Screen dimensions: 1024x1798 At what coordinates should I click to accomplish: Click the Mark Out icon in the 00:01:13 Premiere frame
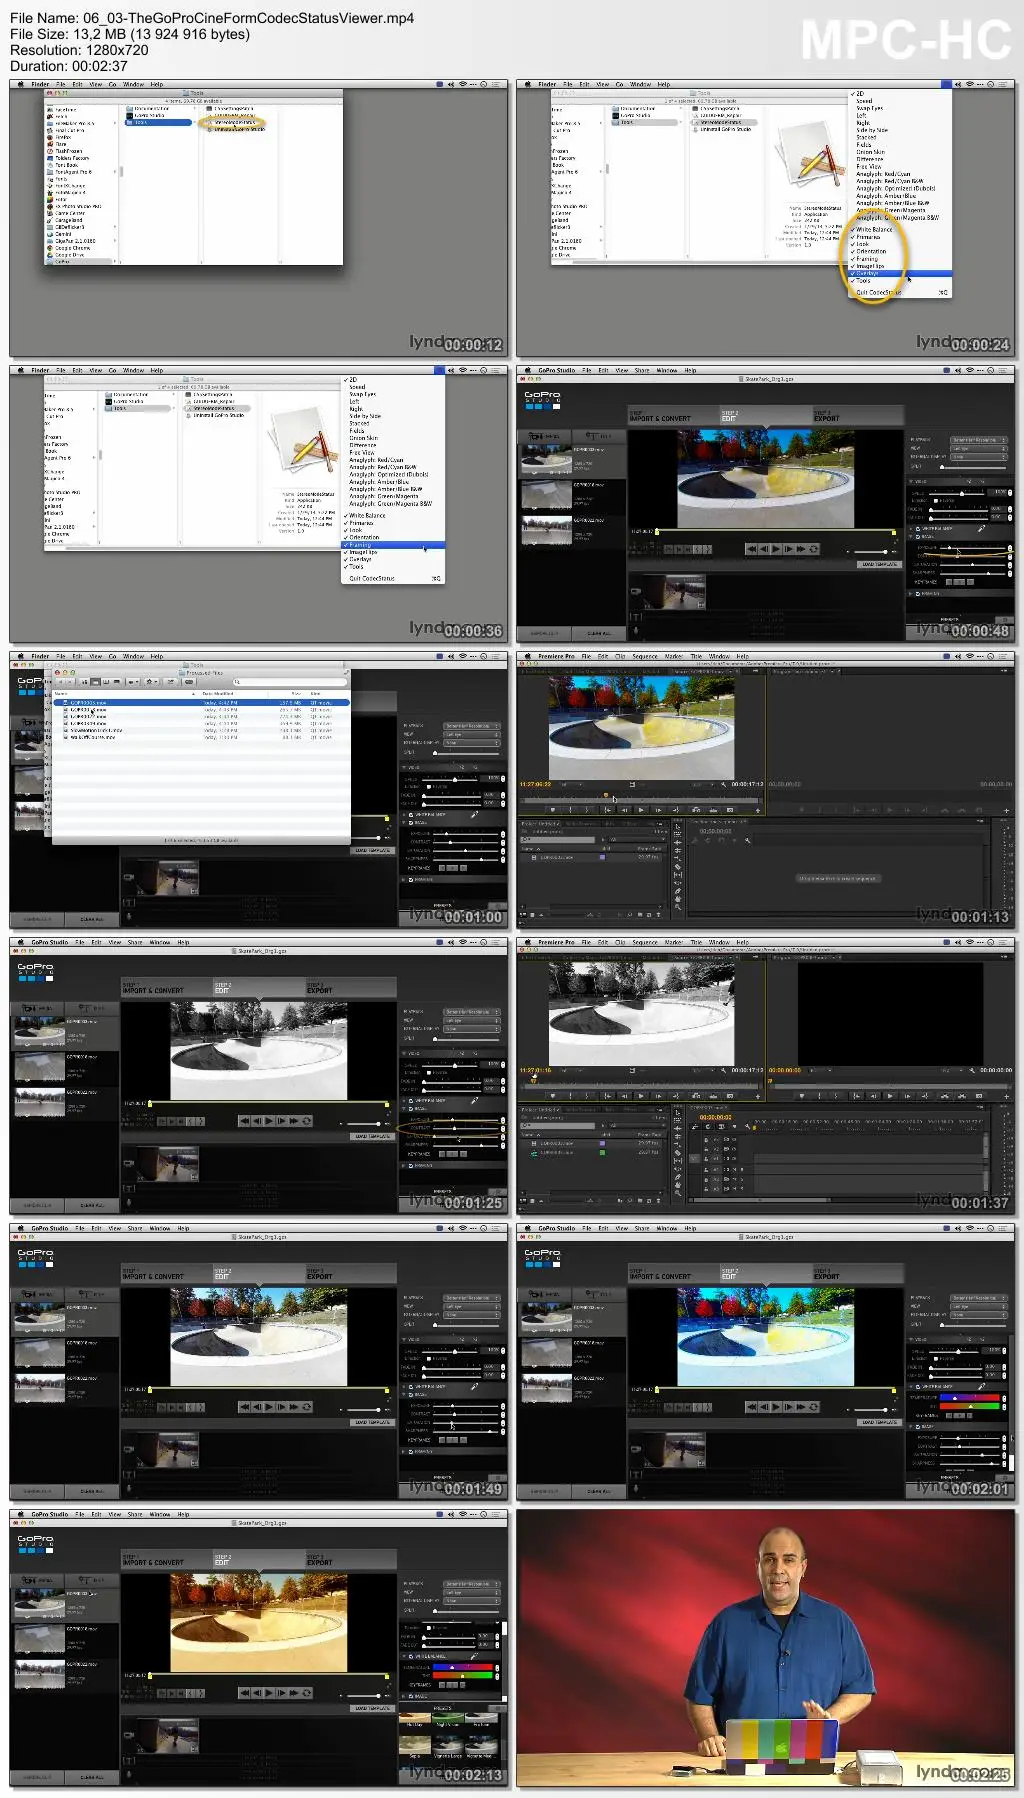tap(587, 810)
